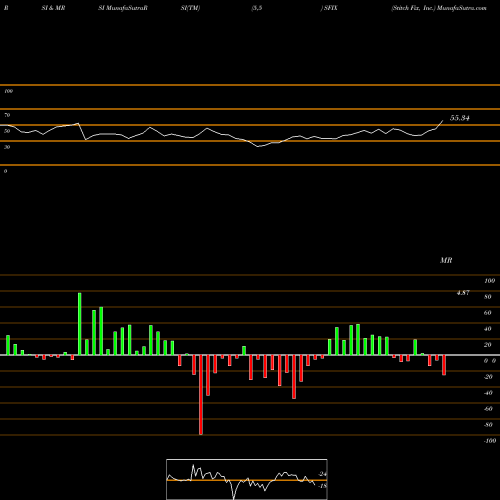The height and width of the screenshot is (500, 500).
Task: Select the SFIX ticker text in header
Action: pyautogui.click(x=331, y=8)
